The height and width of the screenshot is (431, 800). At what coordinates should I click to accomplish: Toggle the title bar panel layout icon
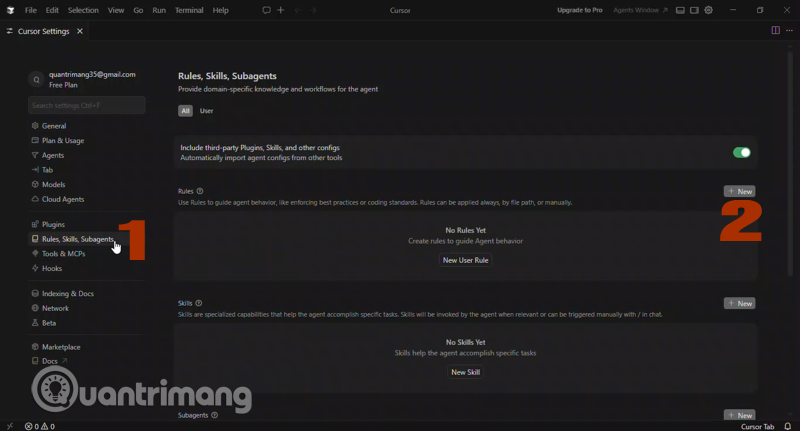click(680, 10)
